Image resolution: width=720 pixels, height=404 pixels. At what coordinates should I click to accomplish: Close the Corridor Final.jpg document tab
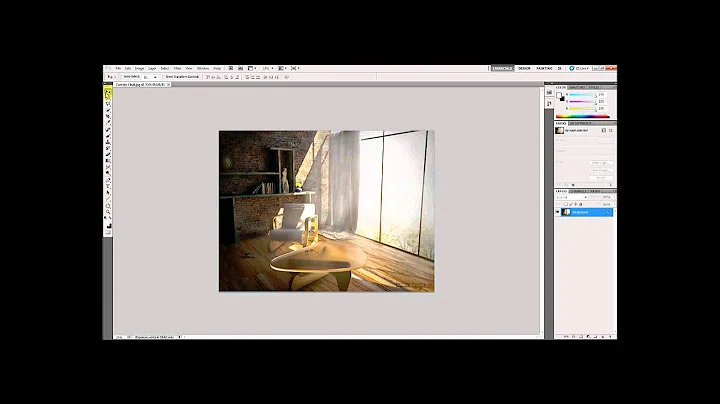point(169,84)
